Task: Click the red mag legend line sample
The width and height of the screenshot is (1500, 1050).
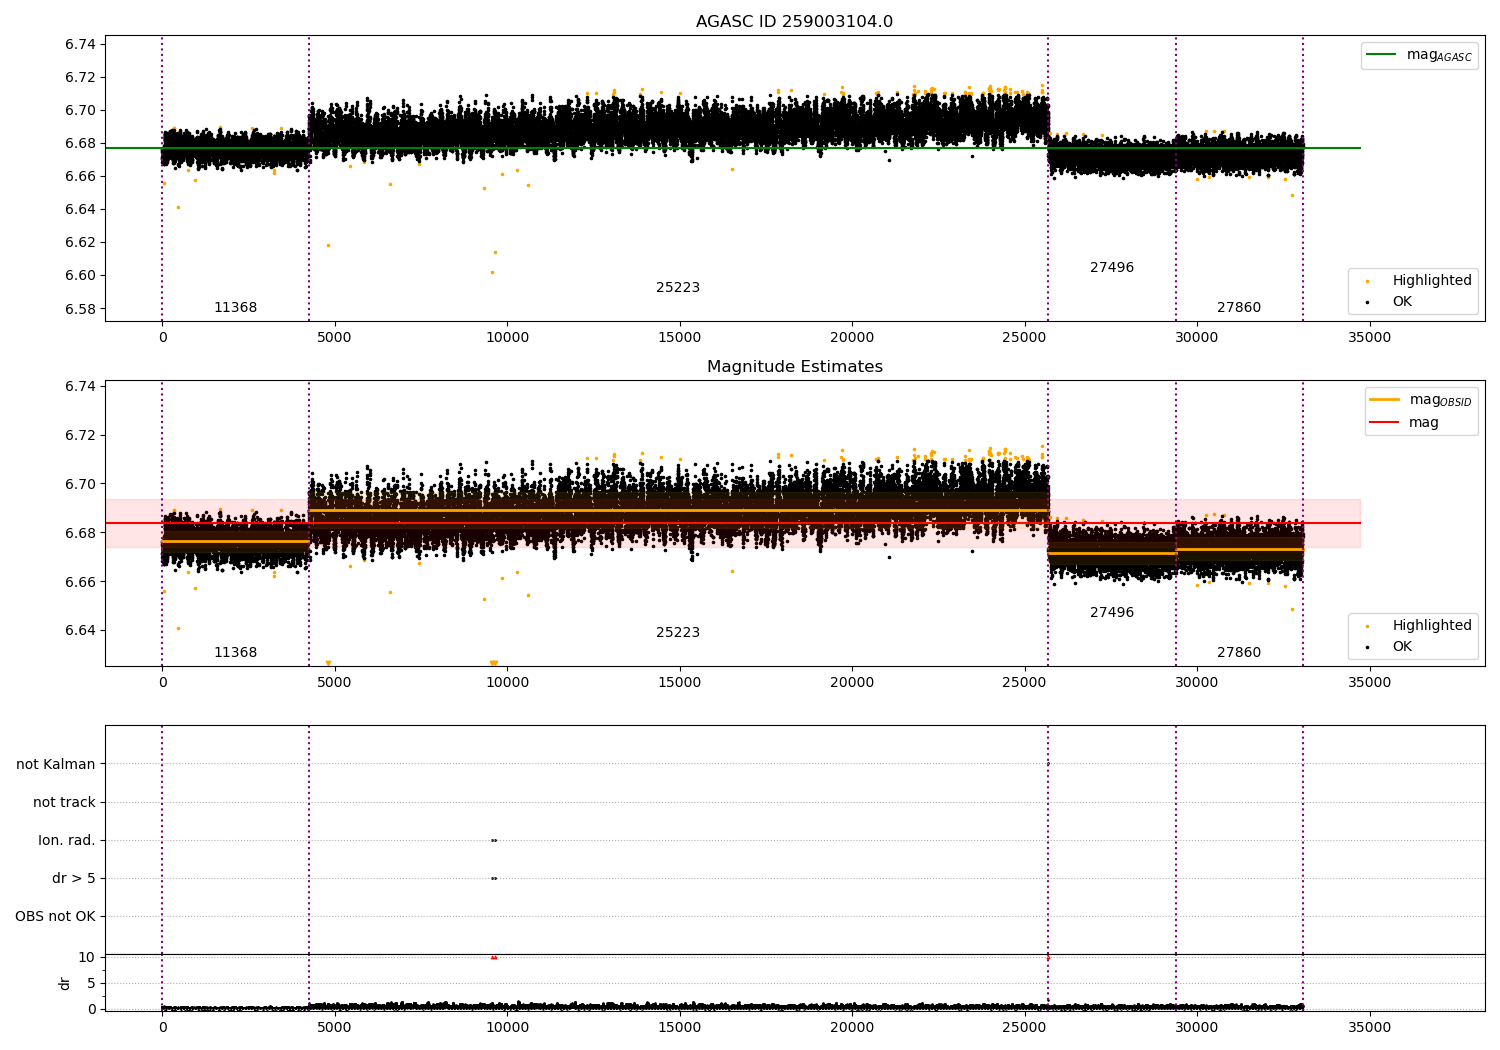Action: (x=1384, y=422)
